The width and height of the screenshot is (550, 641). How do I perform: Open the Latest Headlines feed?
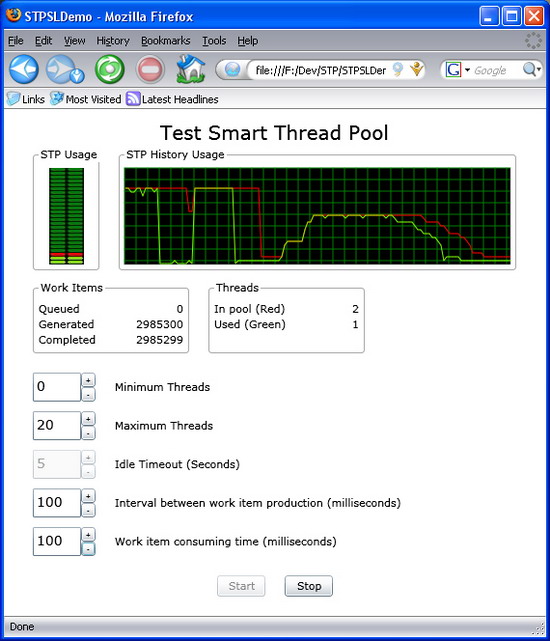[x=172, y=99]
